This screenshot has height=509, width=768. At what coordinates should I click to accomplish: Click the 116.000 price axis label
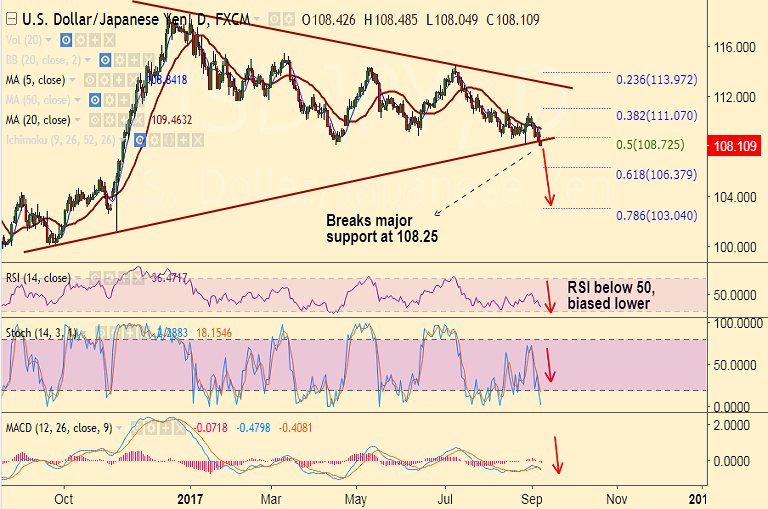tap(735, 48)
